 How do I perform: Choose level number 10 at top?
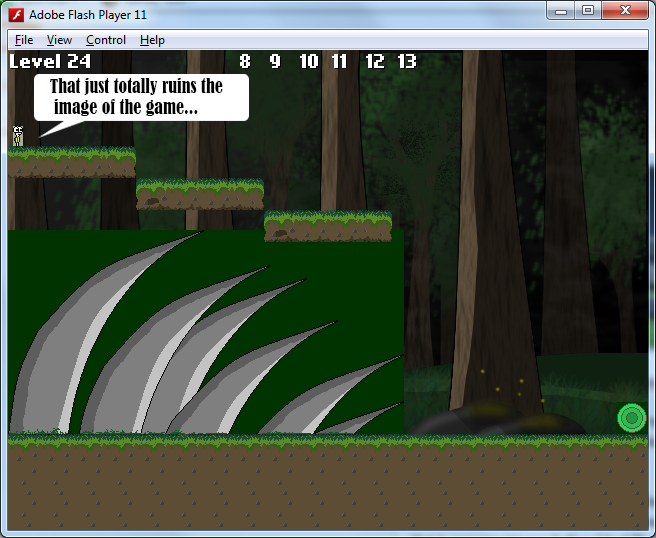[308, 62]
